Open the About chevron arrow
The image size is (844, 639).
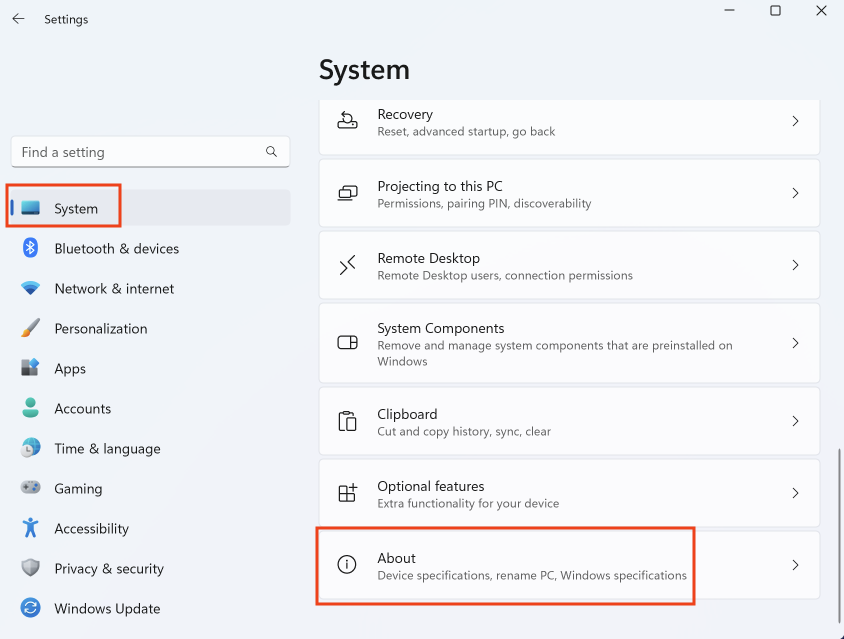coord(795,565)
